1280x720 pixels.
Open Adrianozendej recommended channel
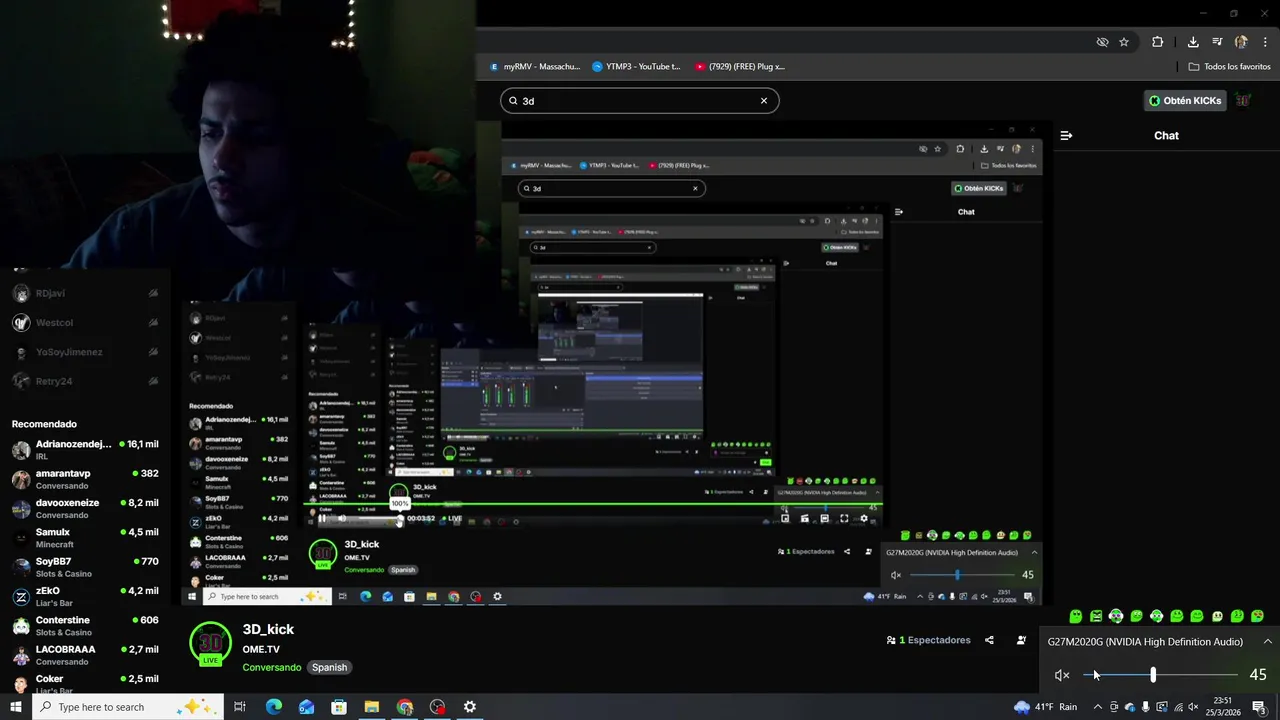coord(85,449)
